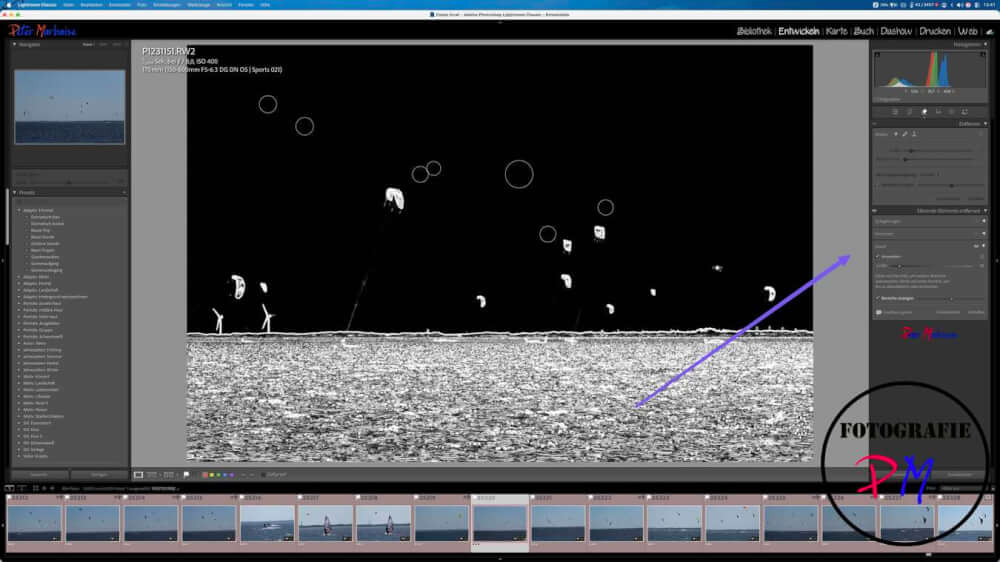
Task: Click the previous photo arrow in toolbar
Action: coord(244,475)
